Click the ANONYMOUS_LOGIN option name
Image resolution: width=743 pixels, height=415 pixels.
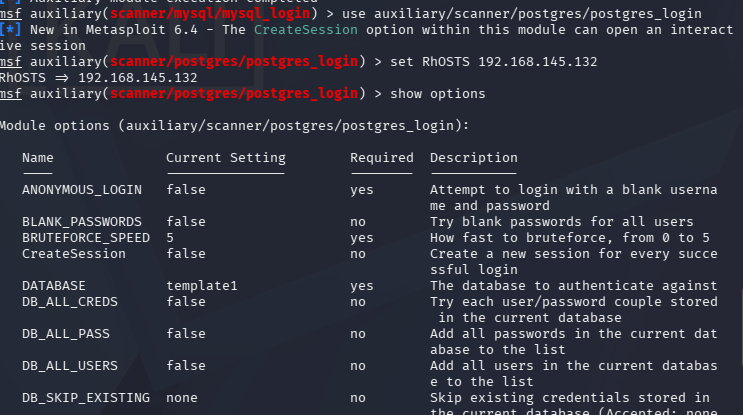pos(82,190)
